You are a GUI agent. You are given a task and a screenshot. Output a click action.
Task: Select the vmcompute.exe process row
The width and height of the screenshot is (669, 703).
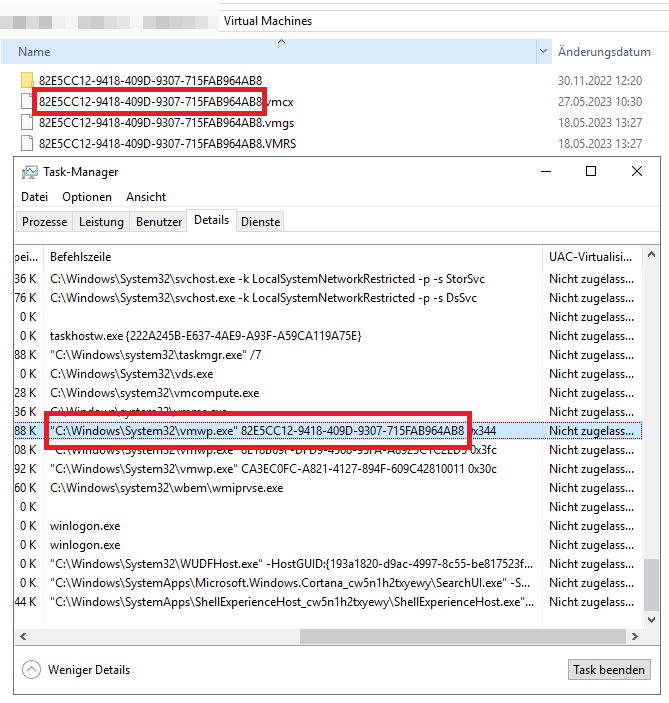point(155,393)
